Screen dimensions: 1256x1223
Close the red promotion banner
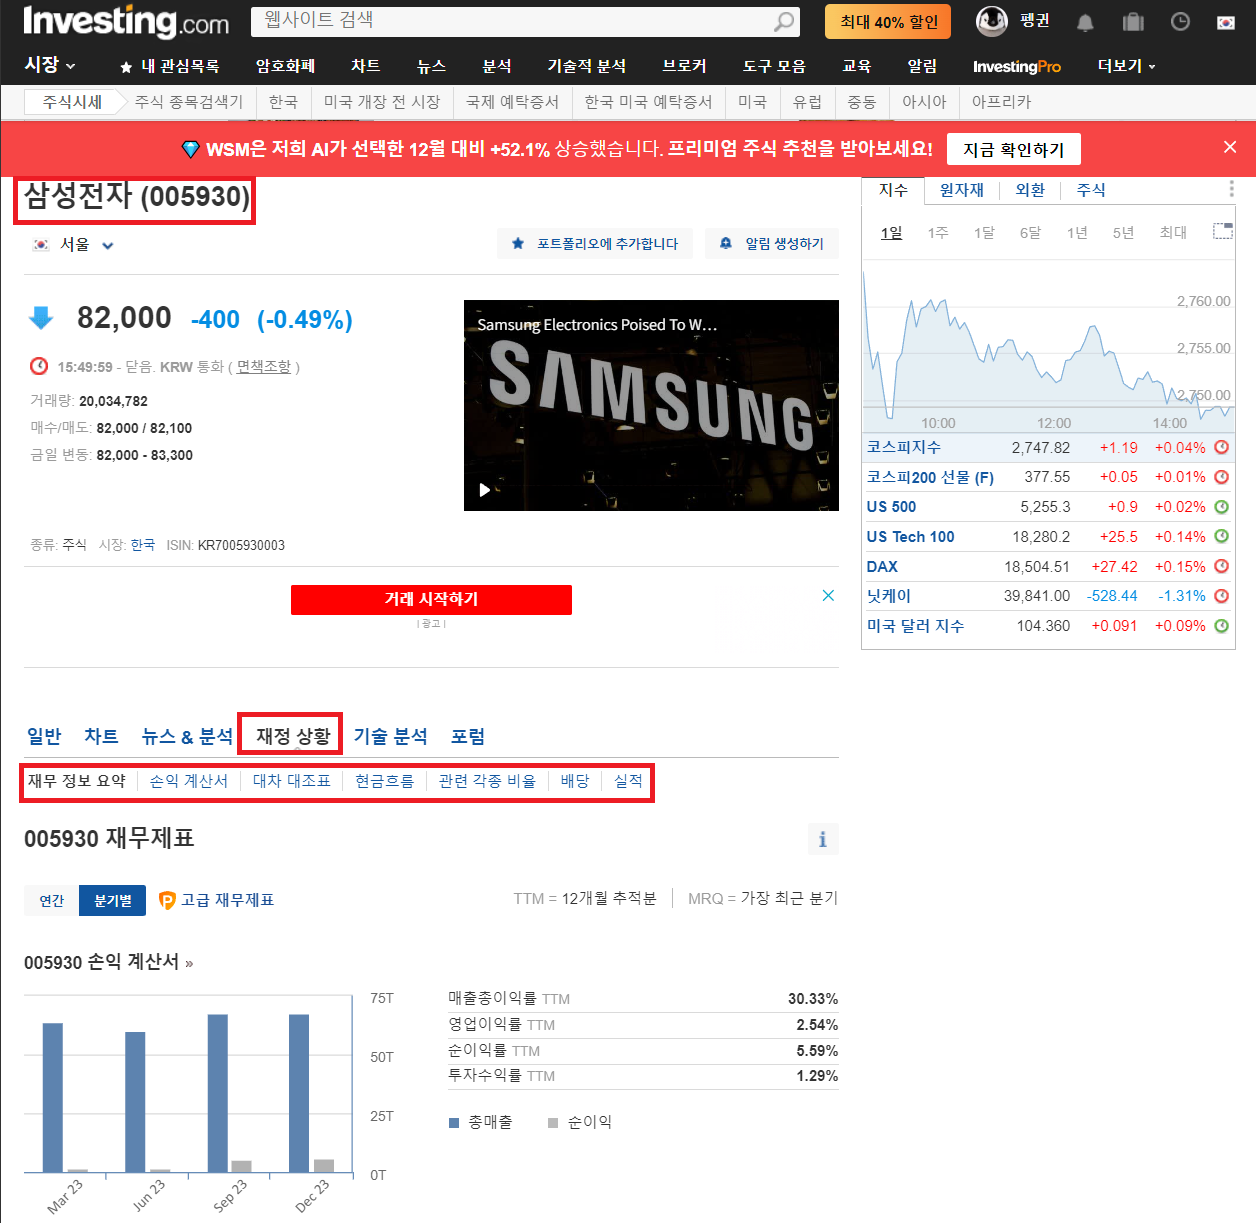(x=1230, y=147)
